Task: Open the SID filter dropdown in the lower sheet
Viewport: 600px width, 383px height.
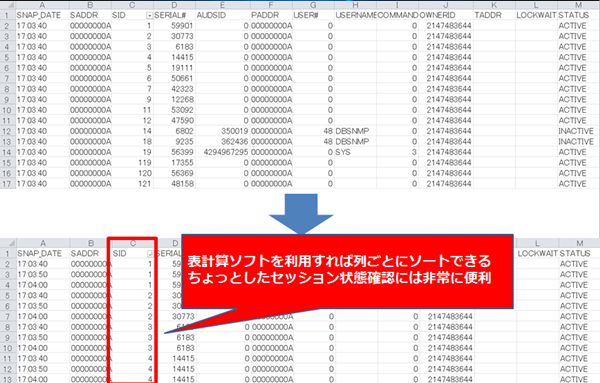Action: 150,254
